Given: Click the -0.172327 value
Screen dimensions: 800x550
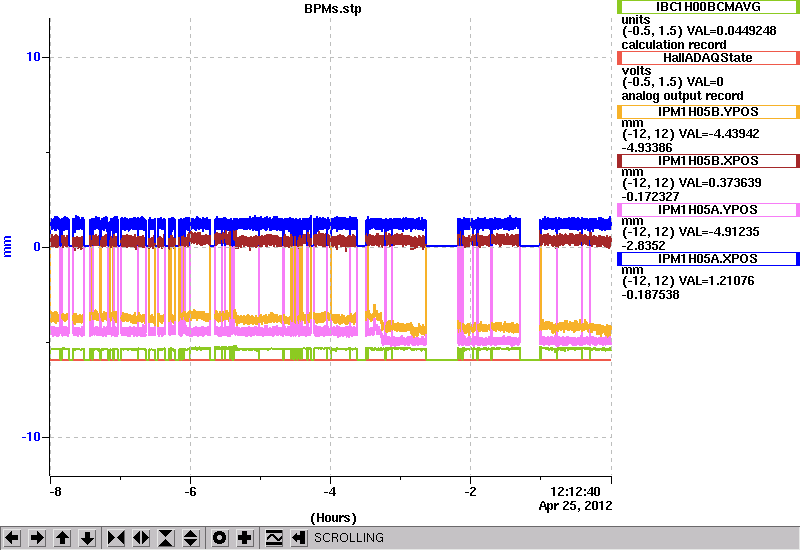Looking at the screenshot, I should click(650, 197).
